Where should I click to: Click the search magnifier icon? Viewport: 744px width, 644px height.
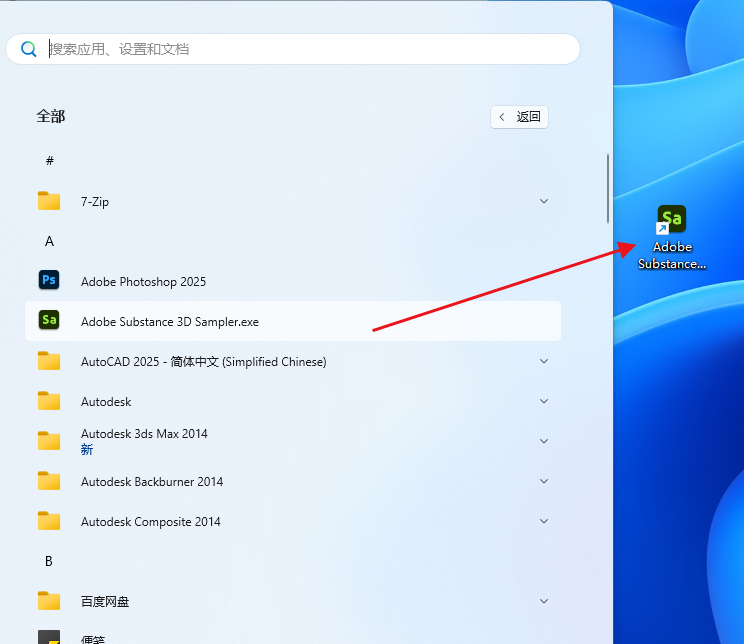point(28,49)
